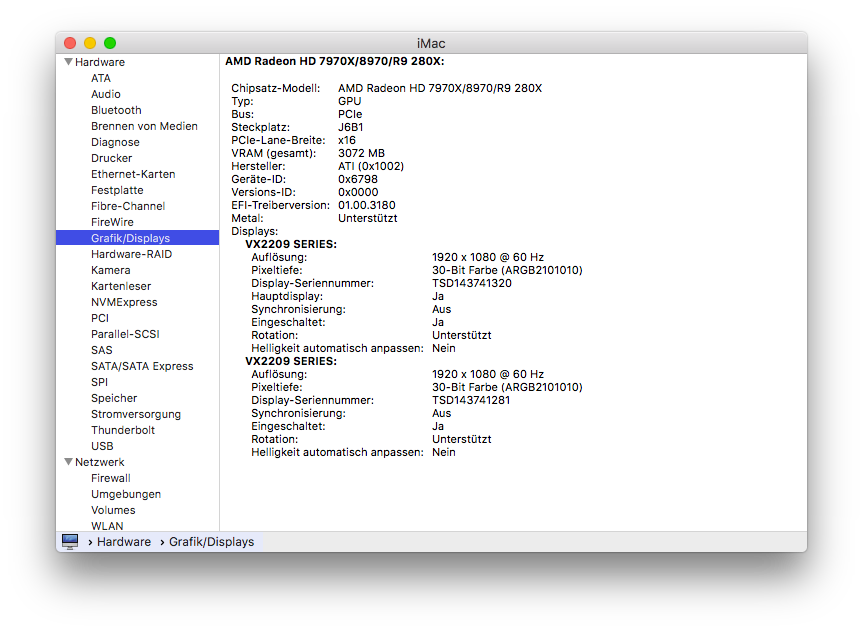Viewport: 863px width, 632px height.
Task: Select Volumes under Netzwerk
Action: [113, 510]
